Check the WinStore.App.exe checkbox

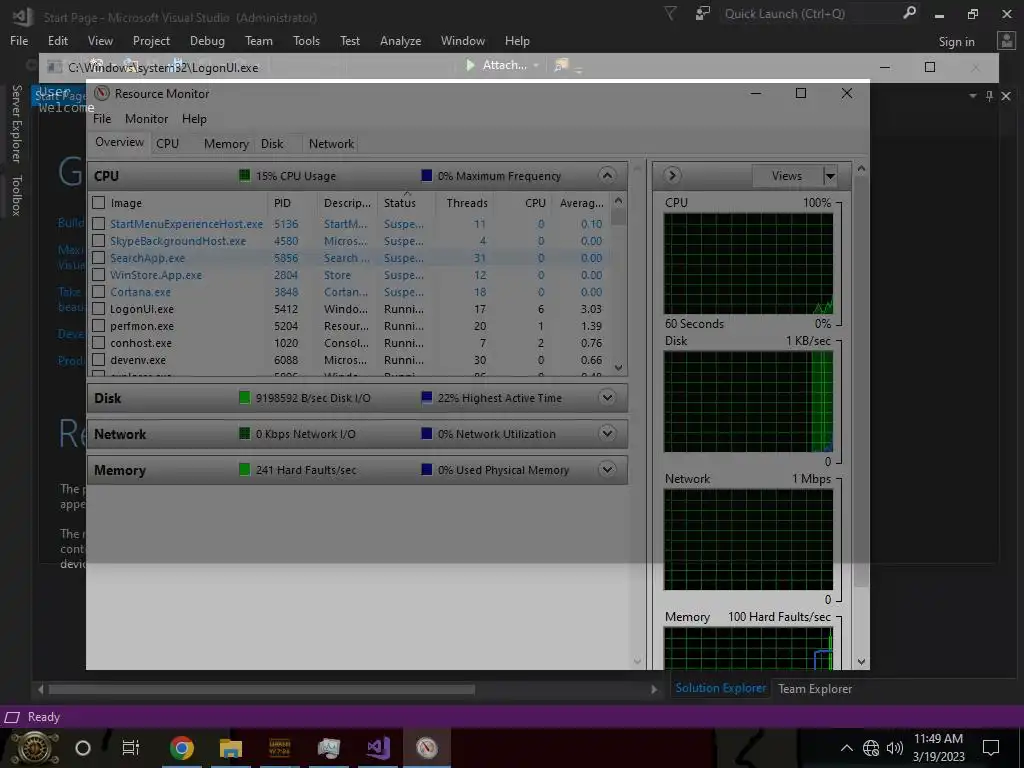(x=99, y=275)
